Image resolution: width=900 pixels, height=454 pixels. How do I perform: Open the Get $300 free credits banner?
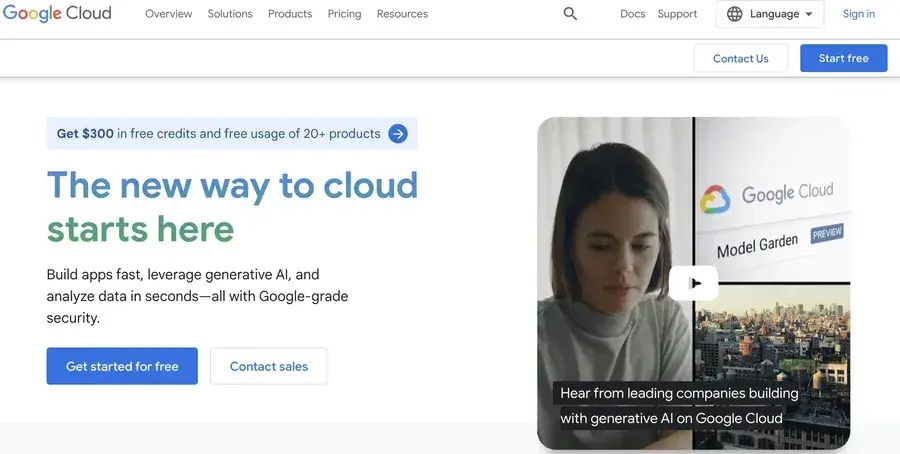pyautogui.click(x=218, y=133)
